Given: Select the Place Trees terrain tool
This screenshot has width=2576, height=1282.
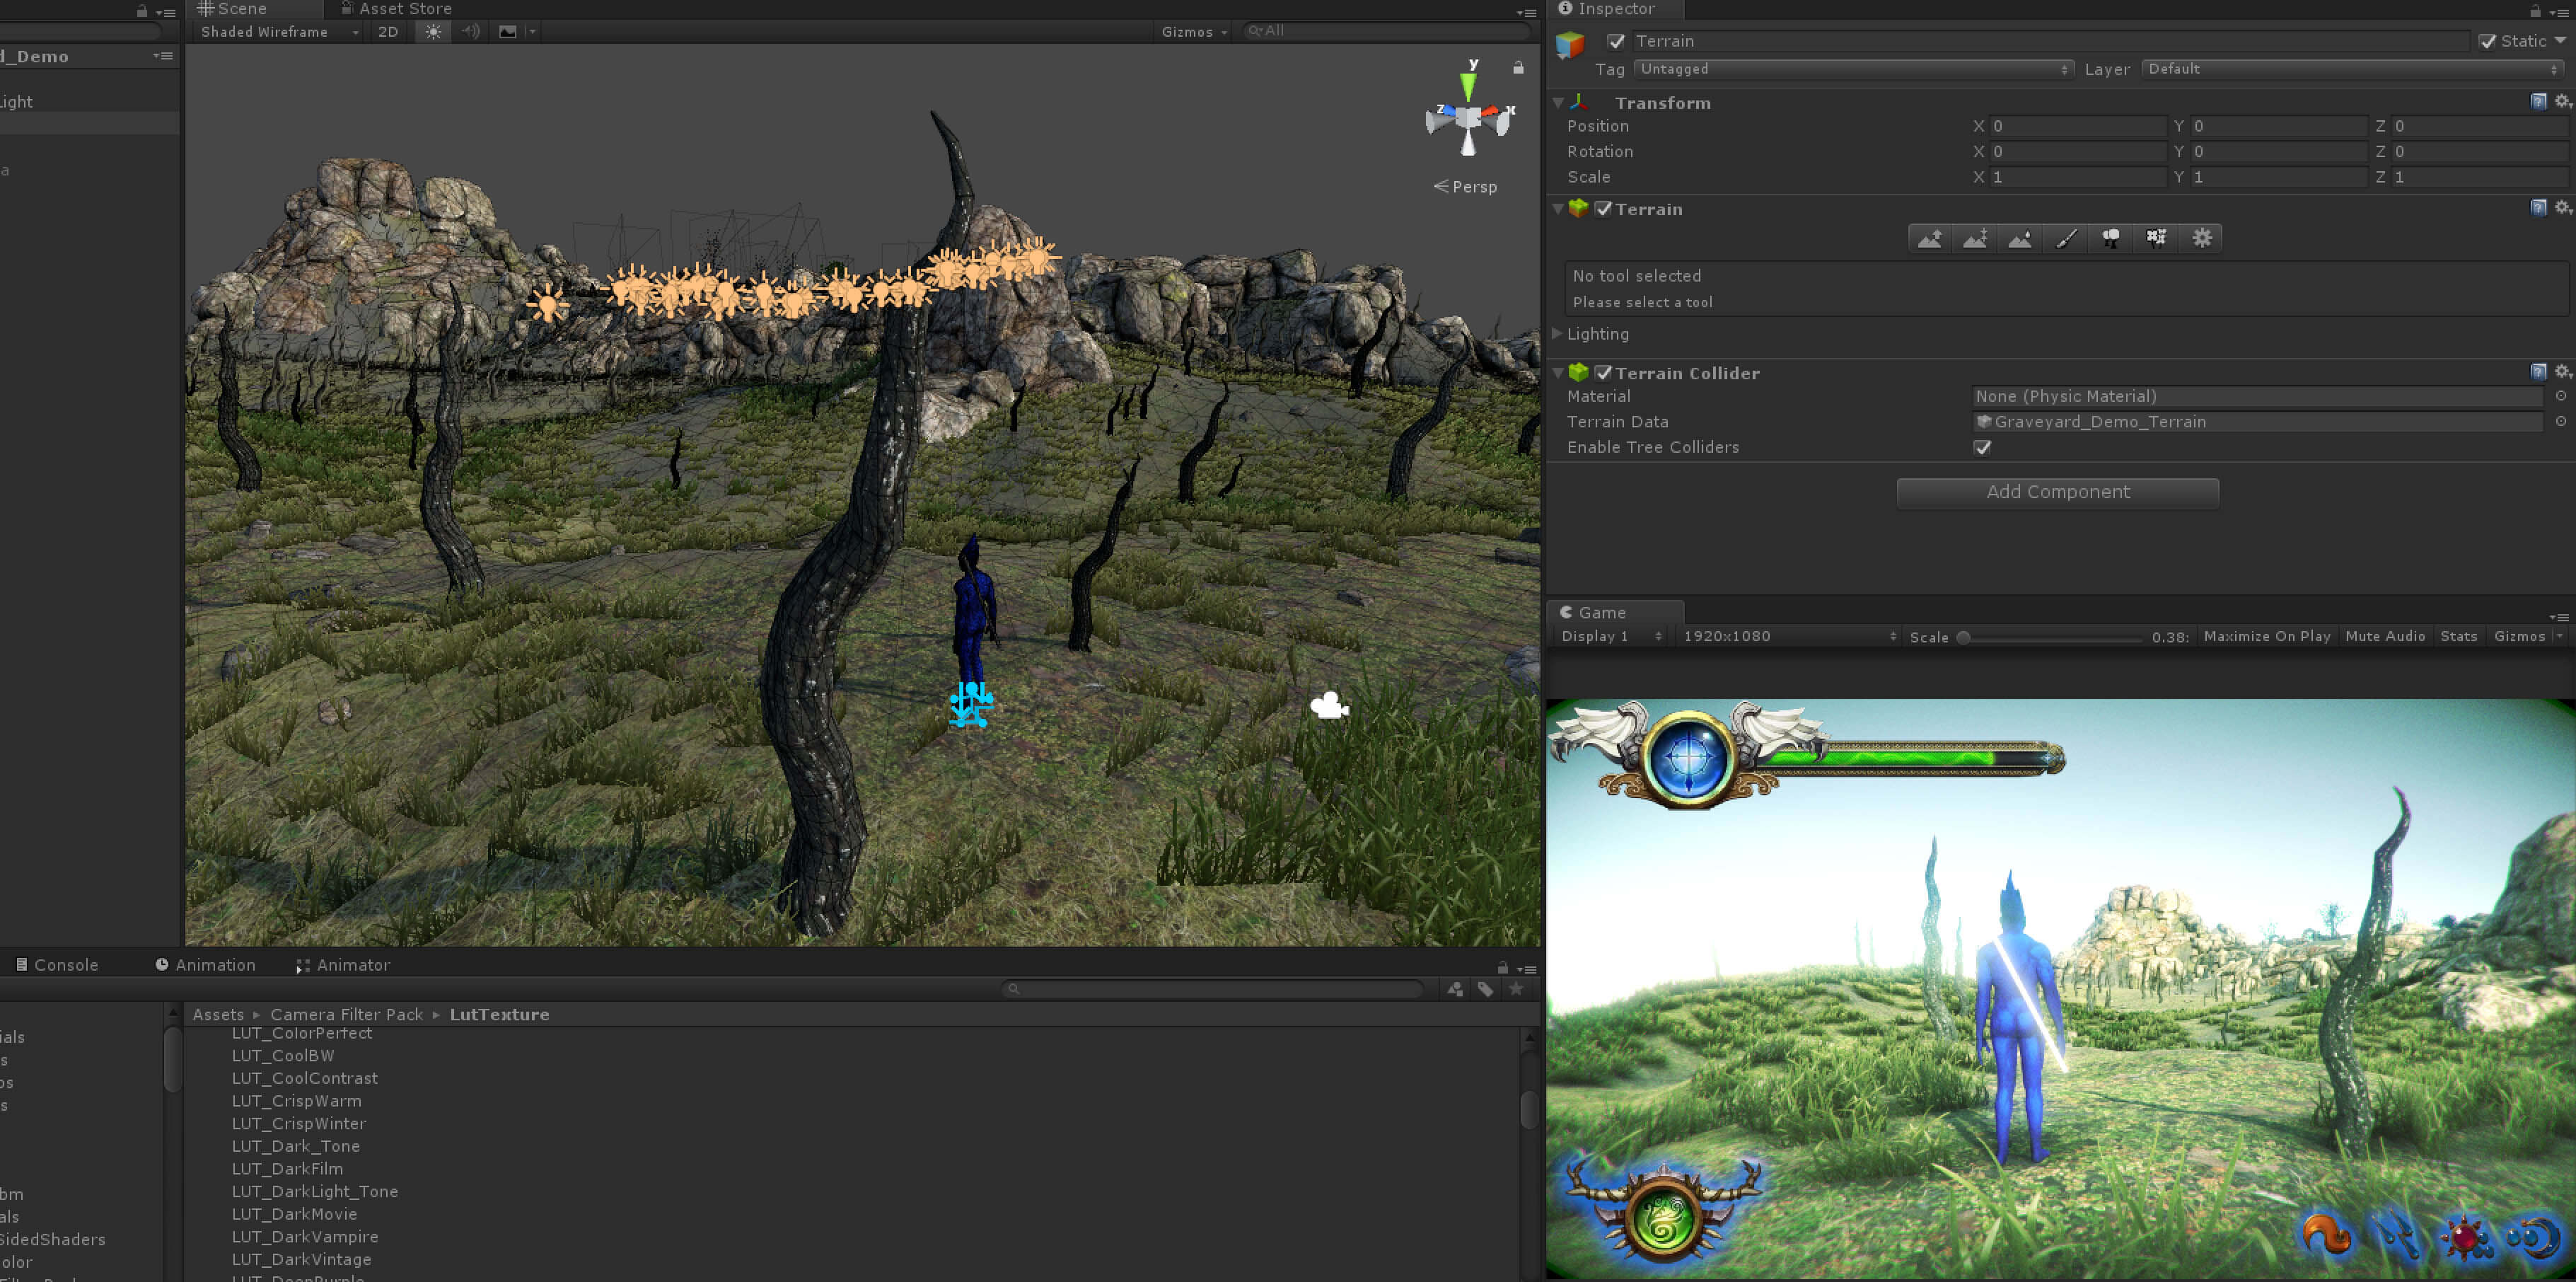Looking at the screenshot, I should click(x=2111, y=238).
